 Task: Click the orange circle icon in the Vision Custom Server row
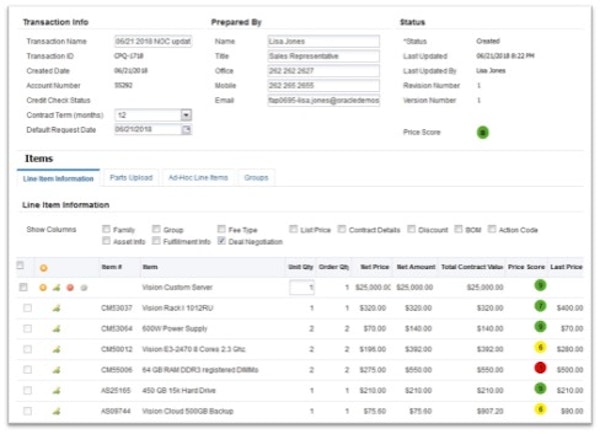click(43, 287)
